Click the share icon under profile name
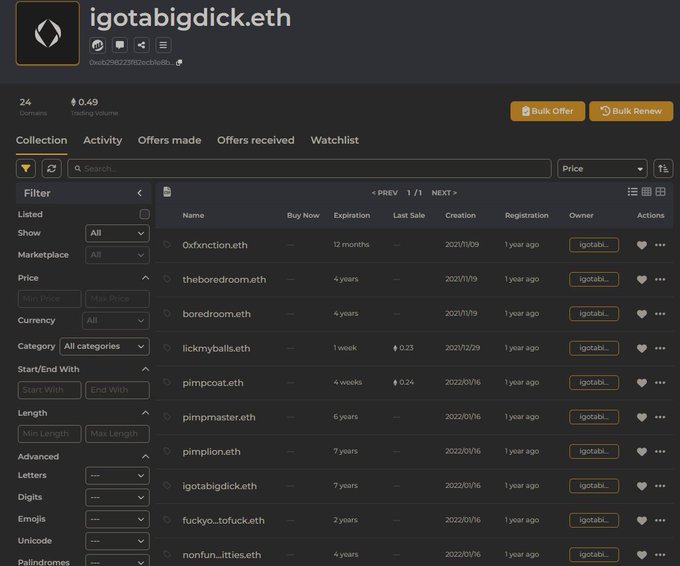 click(141, 45)
